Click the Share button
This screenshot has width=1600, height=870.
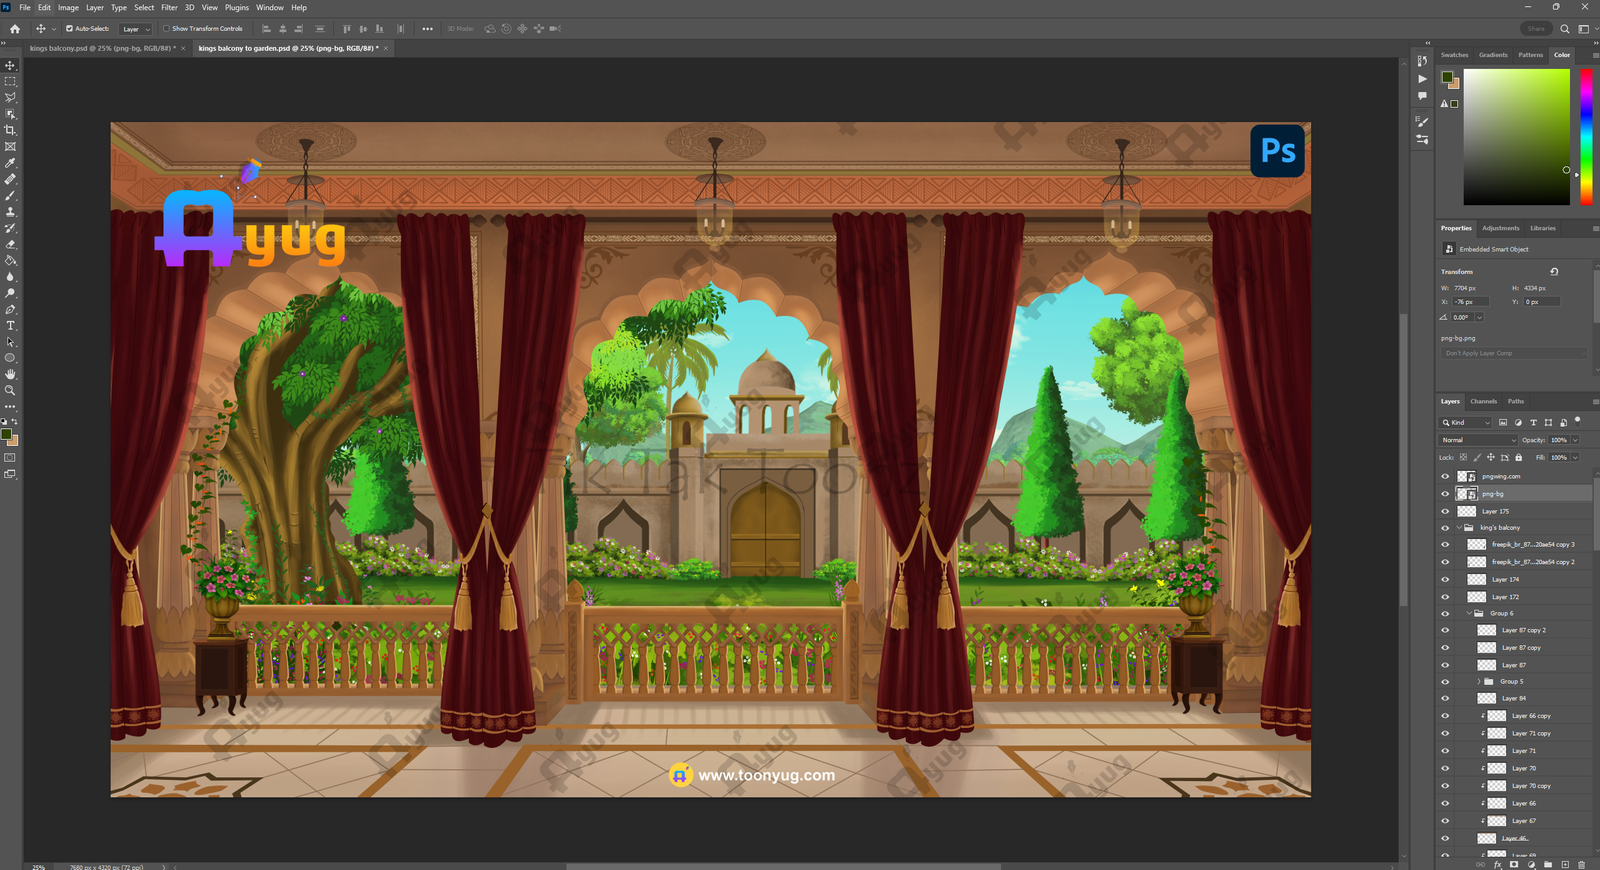pos(1535,29)
